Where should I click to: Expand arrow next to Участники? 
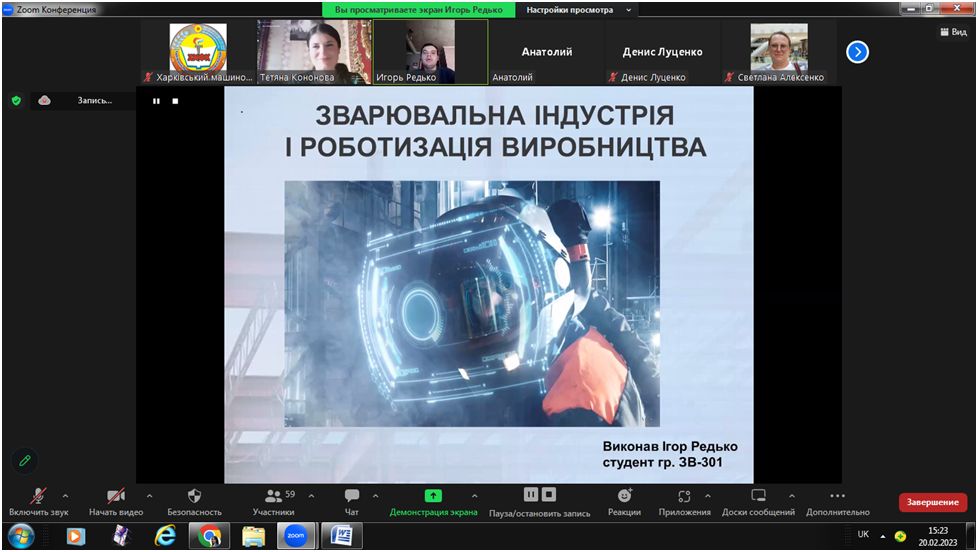(x=311, y=496)
